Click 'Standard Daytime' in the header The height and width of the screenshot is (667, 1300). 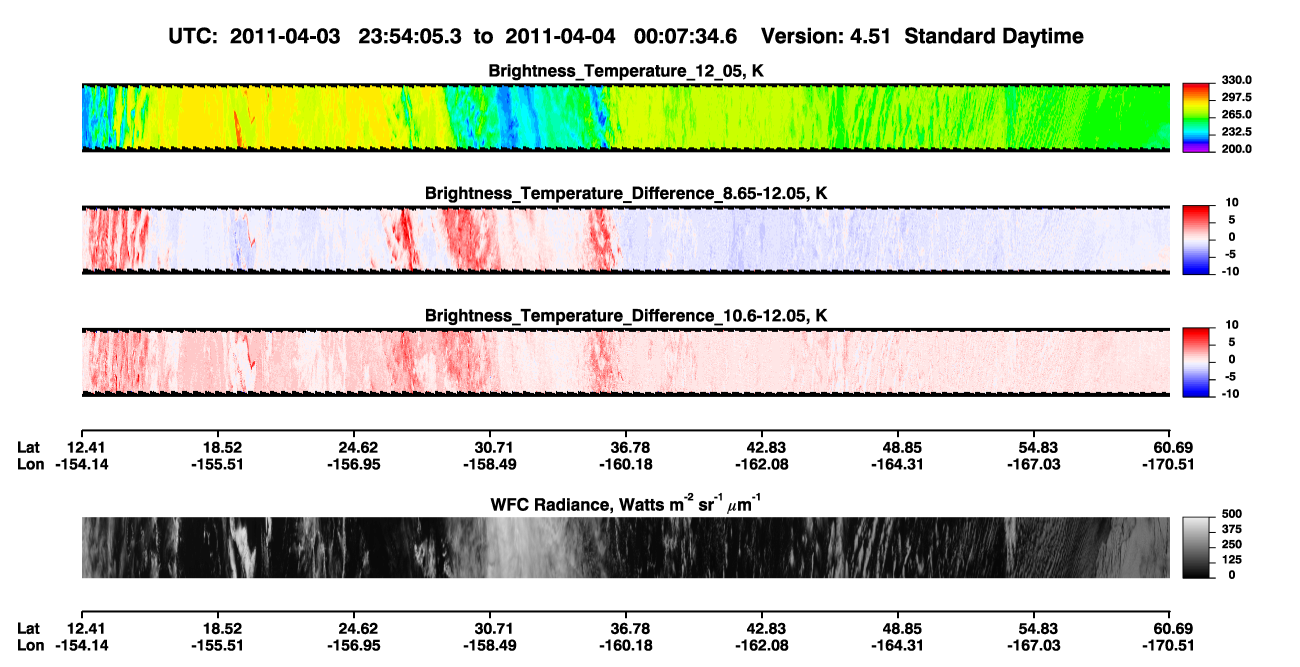tap(992, 37)
